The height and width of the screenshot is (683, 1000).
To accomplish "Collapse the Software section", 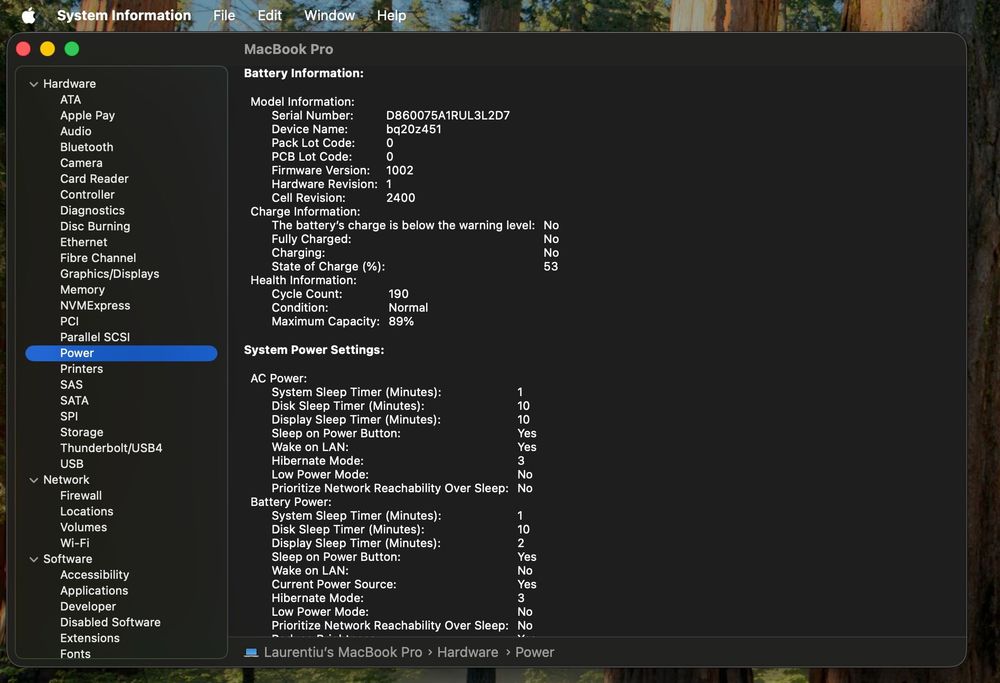I will (34, 559).
